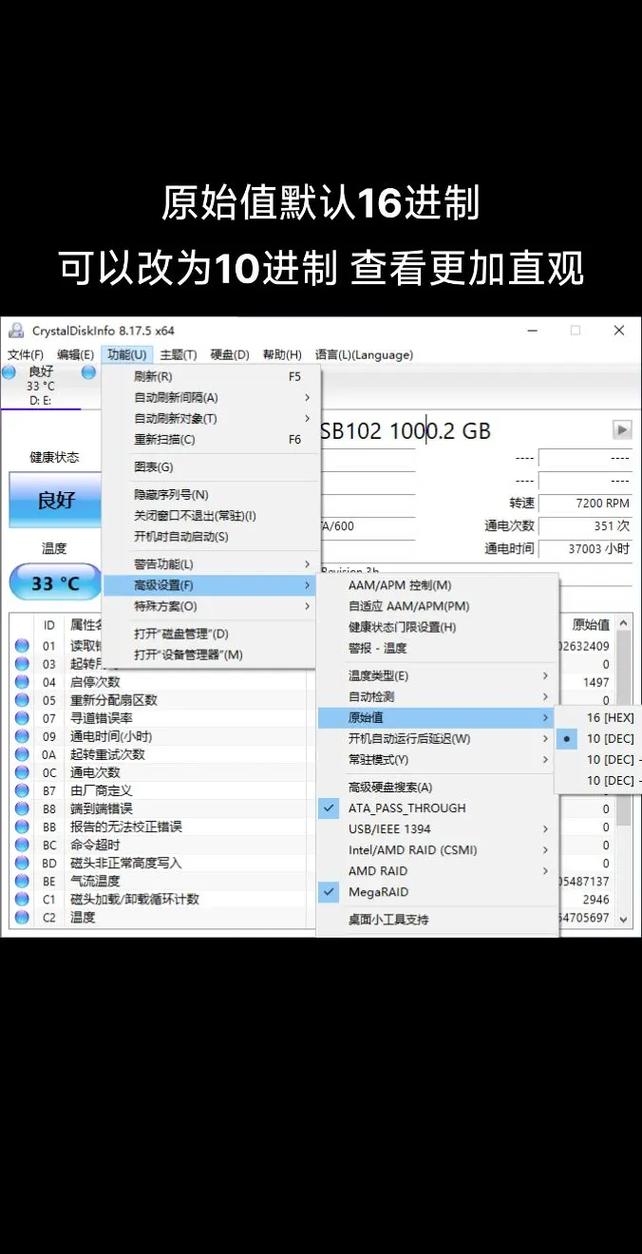Click the status orb in the 起转重试次数 row

click(21, 754)
